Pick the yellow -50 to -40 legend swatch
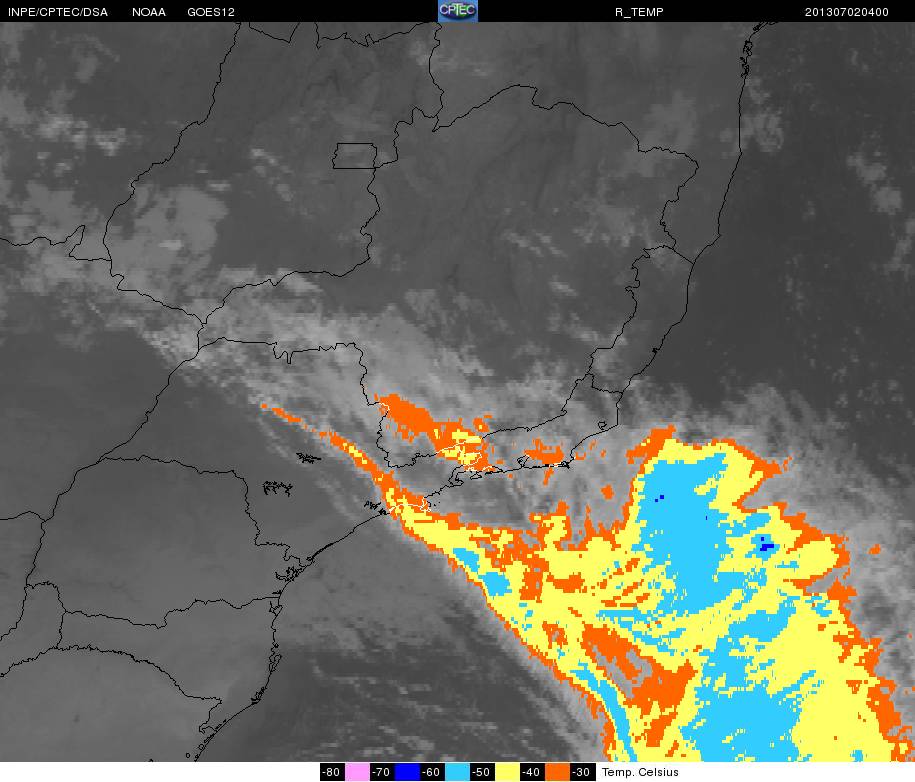This screenshot has width=915, height=782. [x=507, y=772]
